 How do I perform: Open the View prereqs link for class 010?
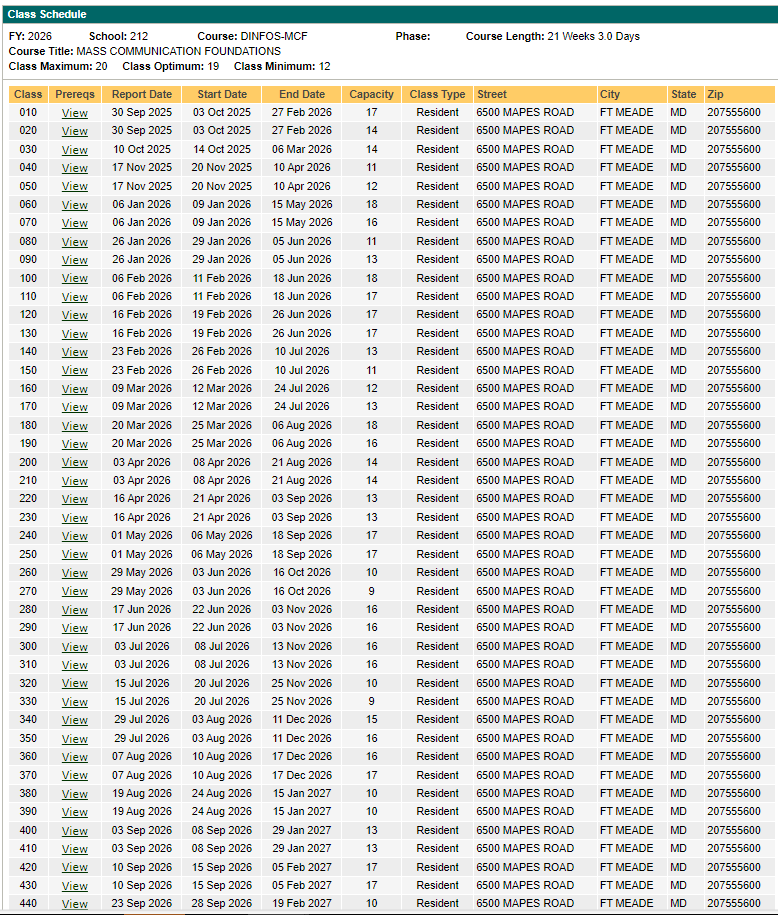(75, 113)
